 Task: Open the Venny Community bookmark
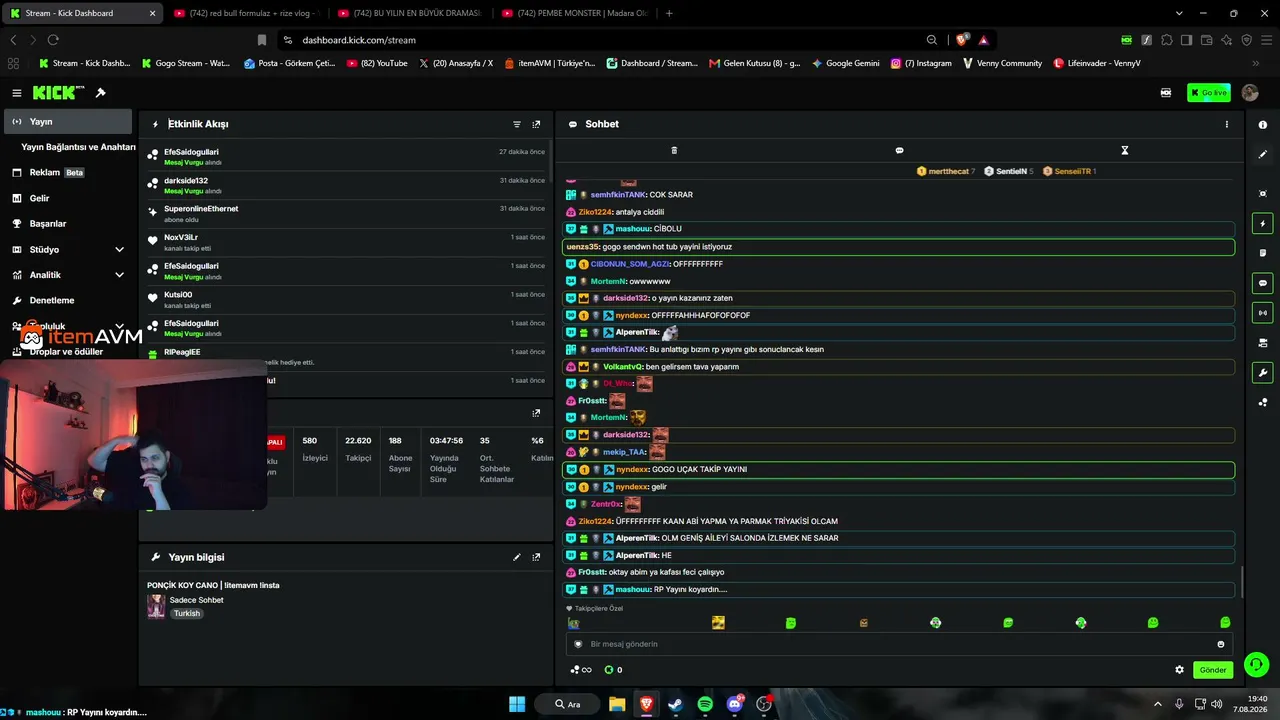point(1003,63)
